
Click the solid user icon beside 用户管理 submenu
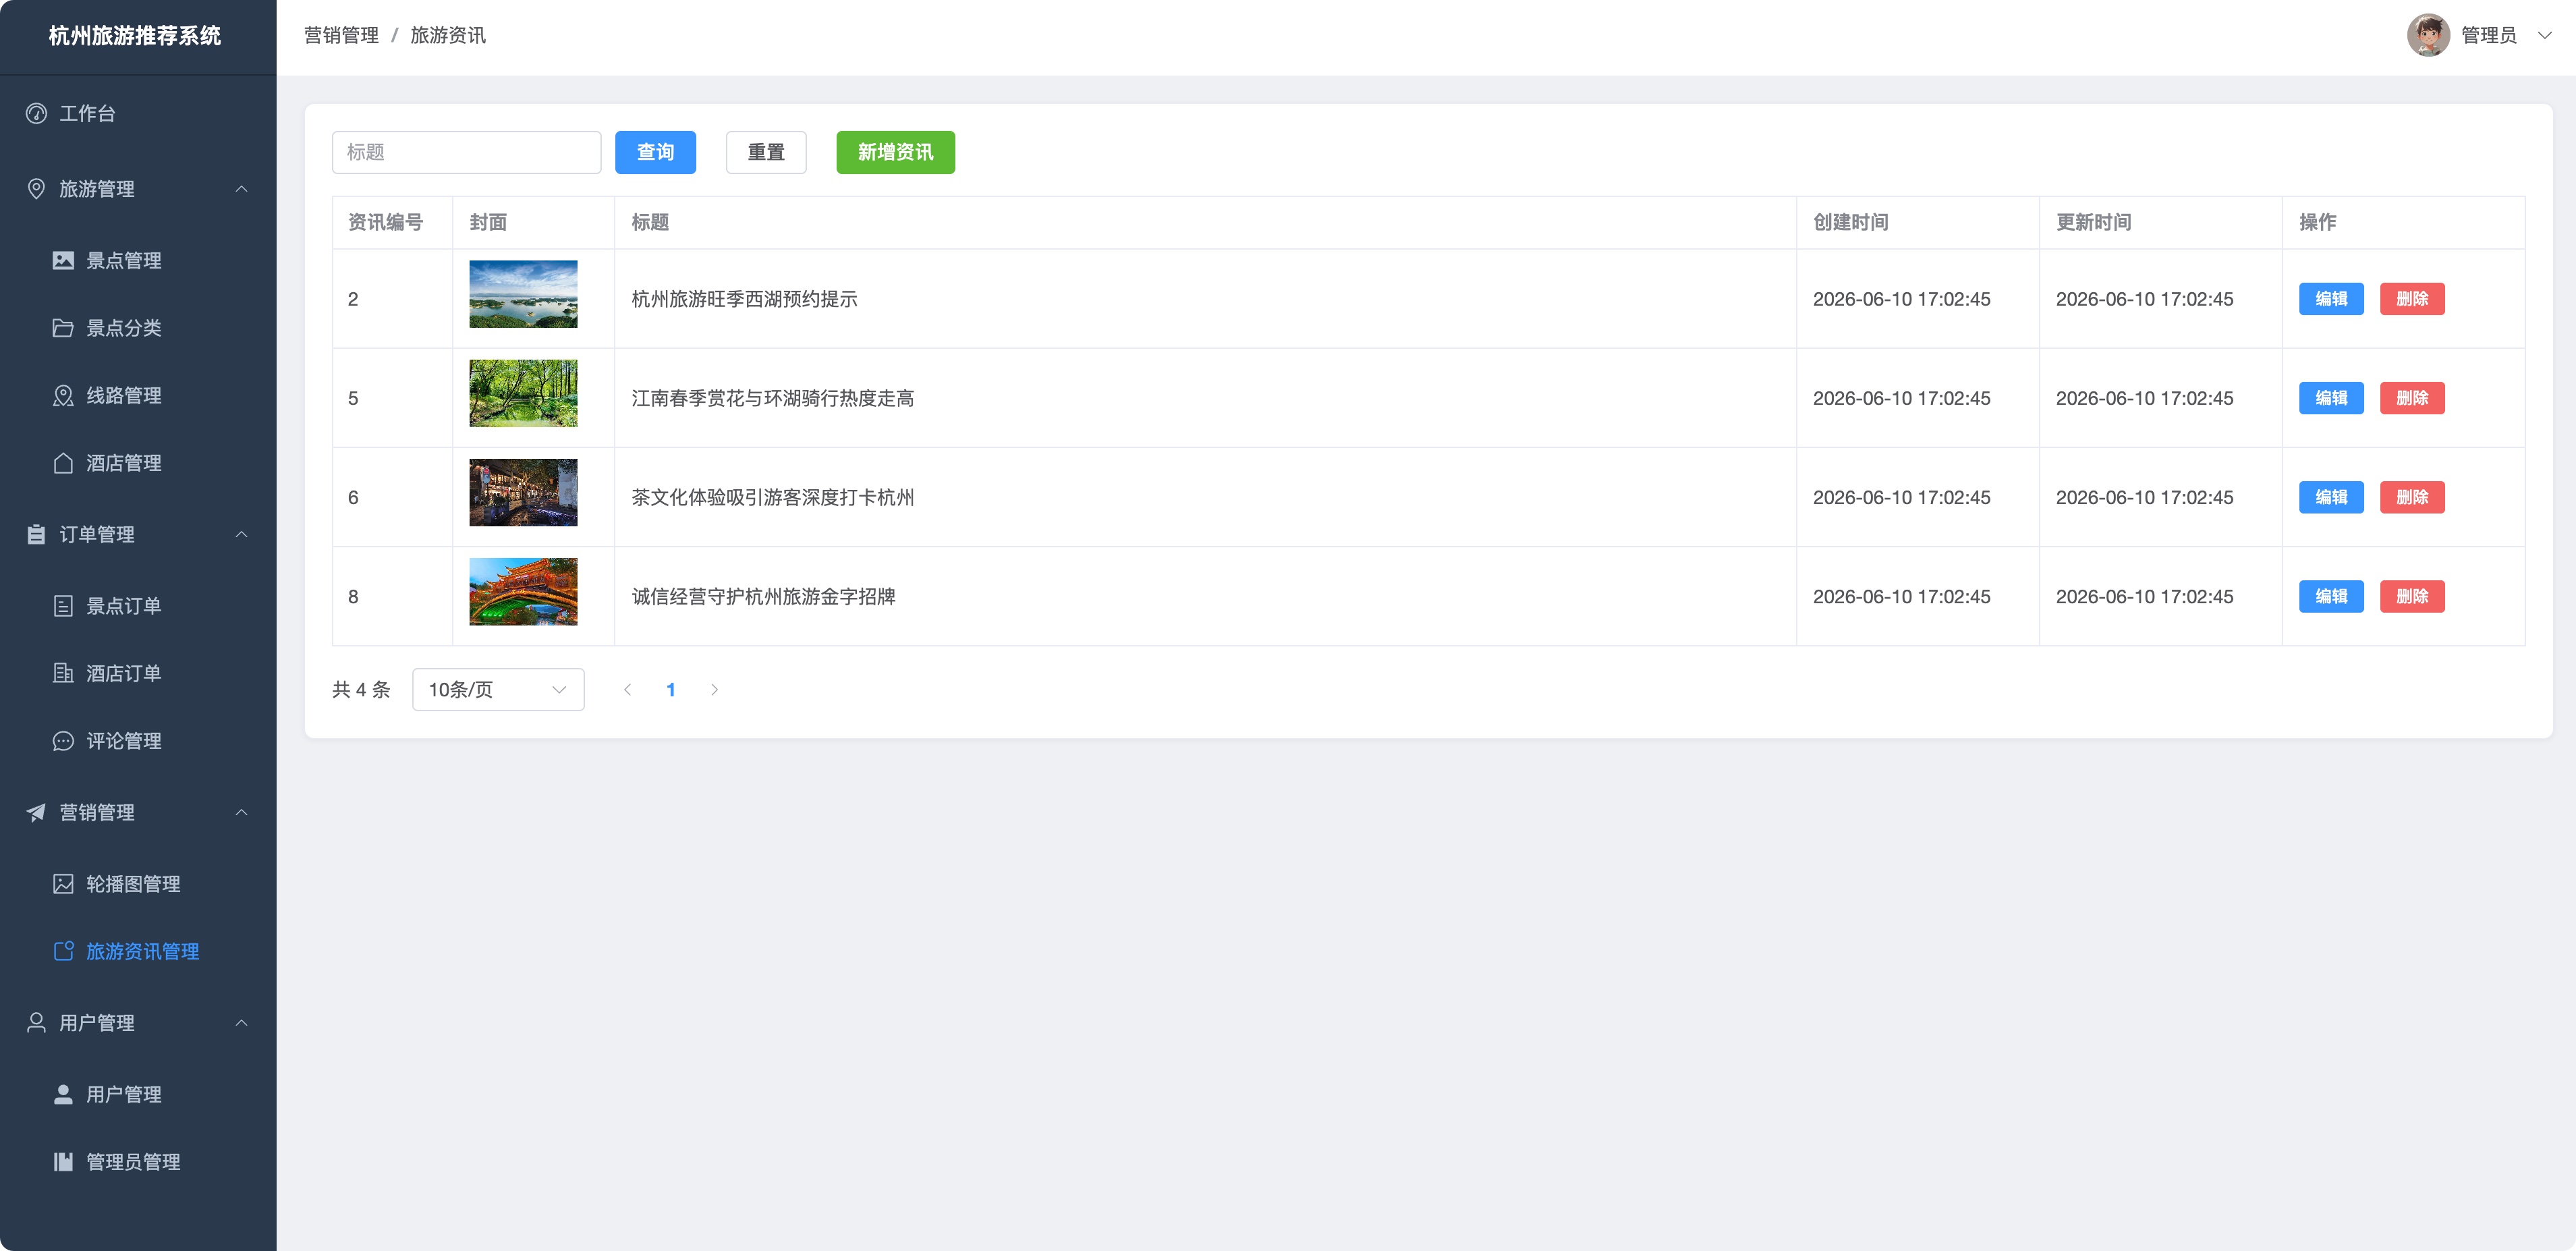[63, 1094]
